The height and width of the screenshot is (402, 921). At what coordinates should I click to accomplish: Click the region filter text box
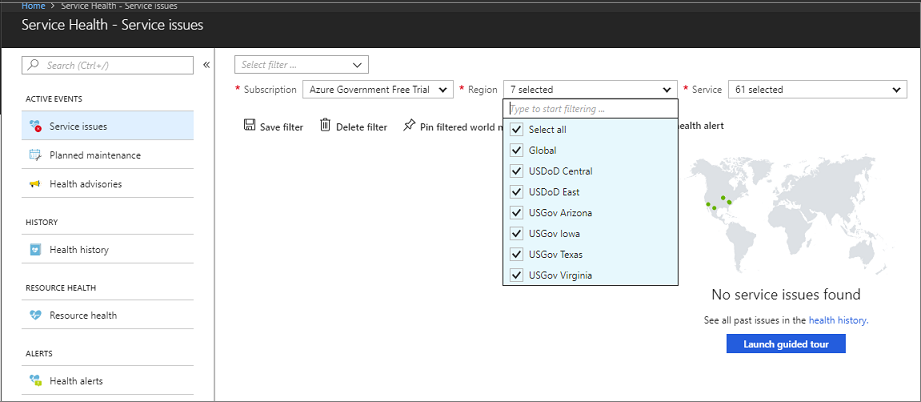pos(590,108)
